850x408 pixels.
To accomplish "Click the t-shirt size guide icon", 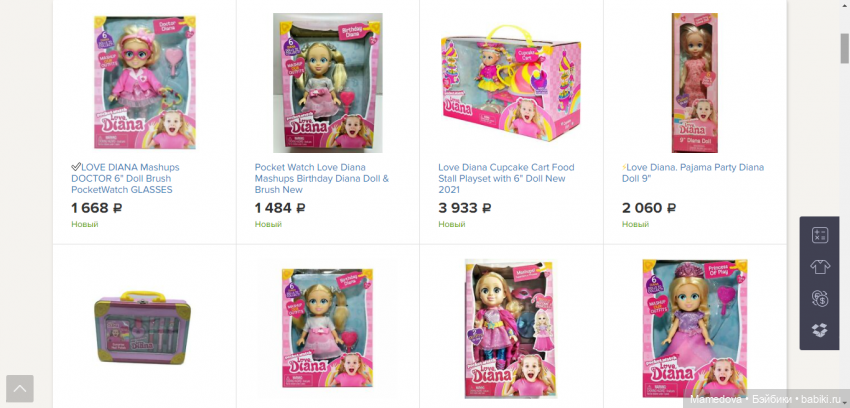I will pos(820,267).
